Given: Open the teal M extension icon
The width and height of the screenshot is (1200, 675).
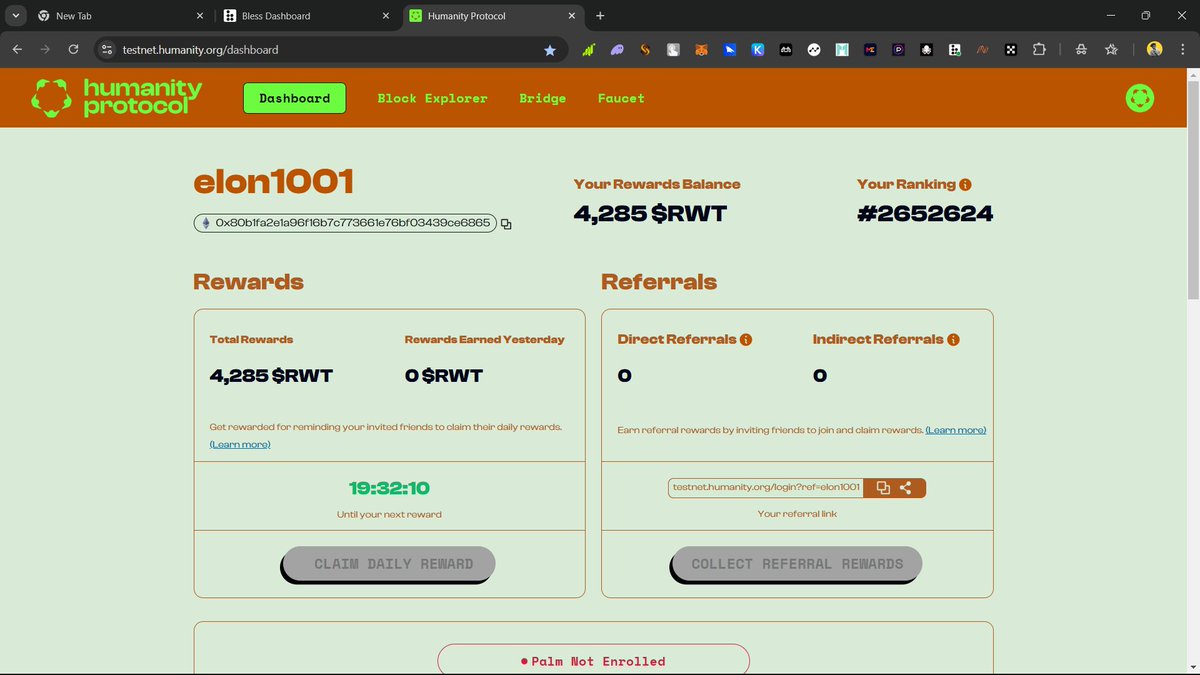Looking at the screenshot, I should (x=842, y=49).
